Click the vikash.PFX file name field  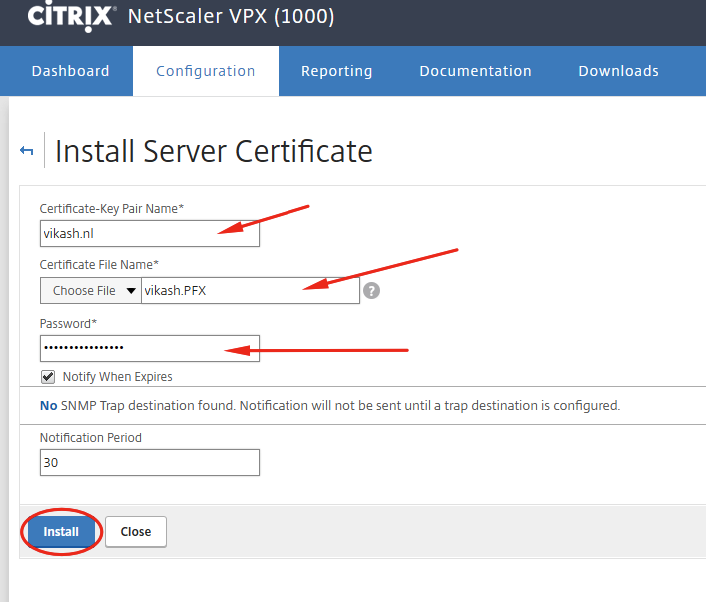[250, 290]
